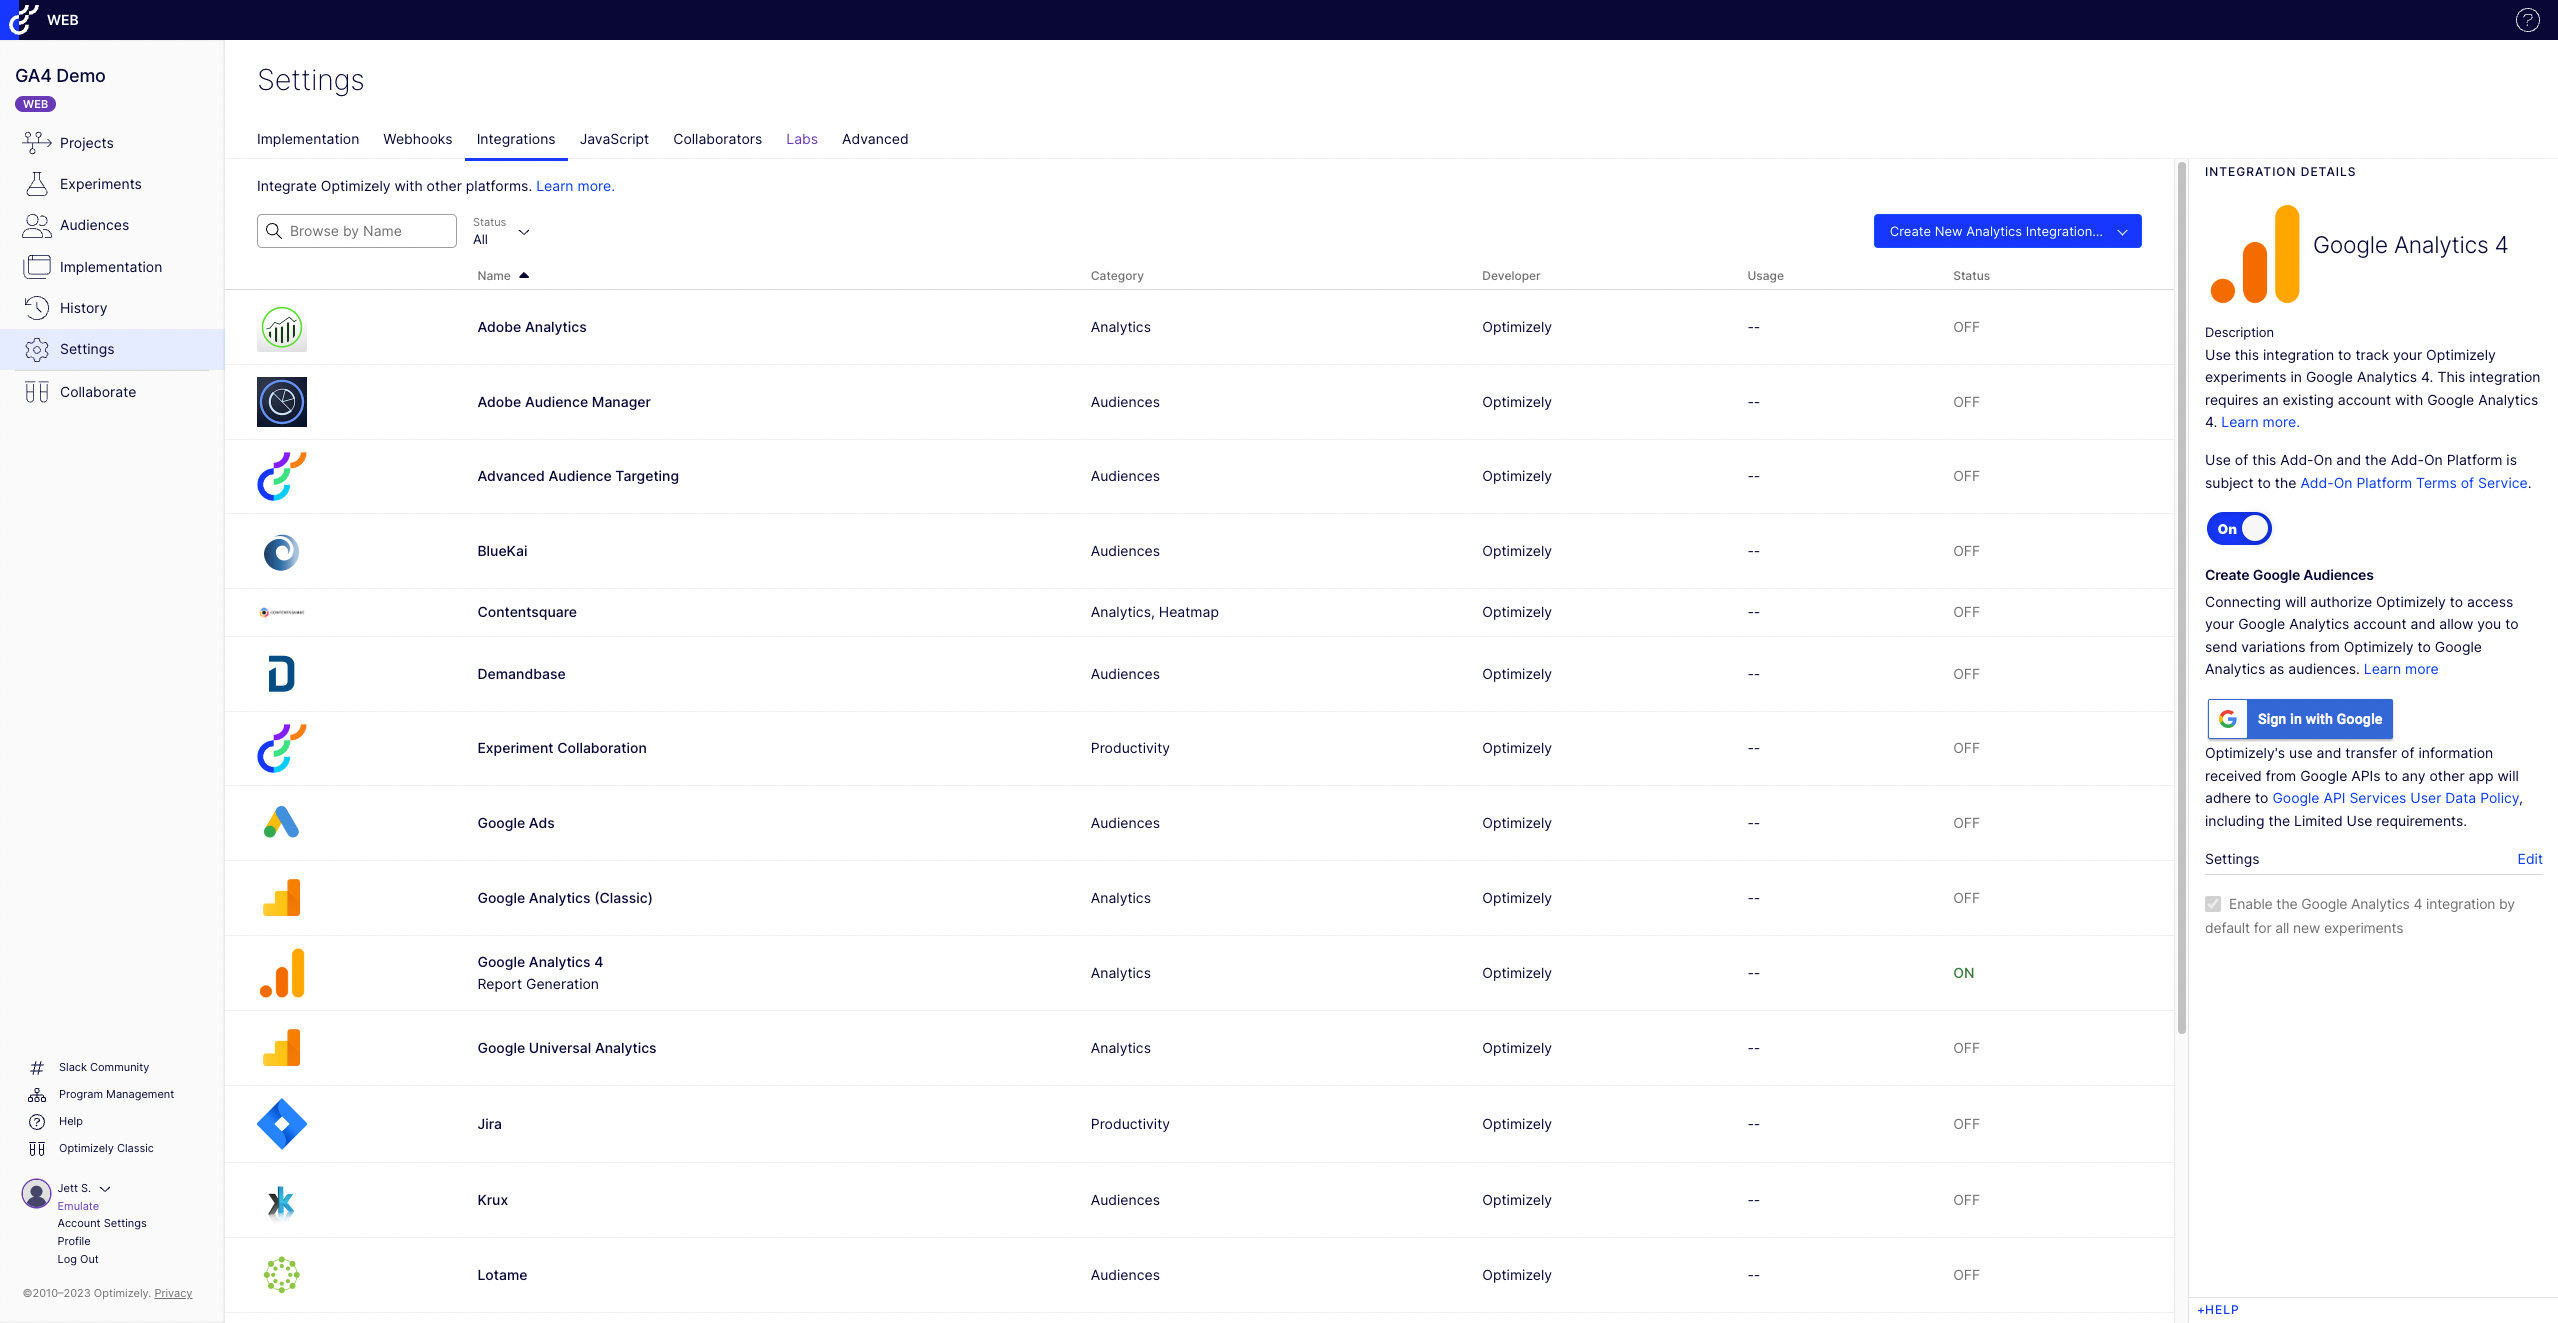Click the integrations list vertical scrollbar

(x=2182, y=598)
